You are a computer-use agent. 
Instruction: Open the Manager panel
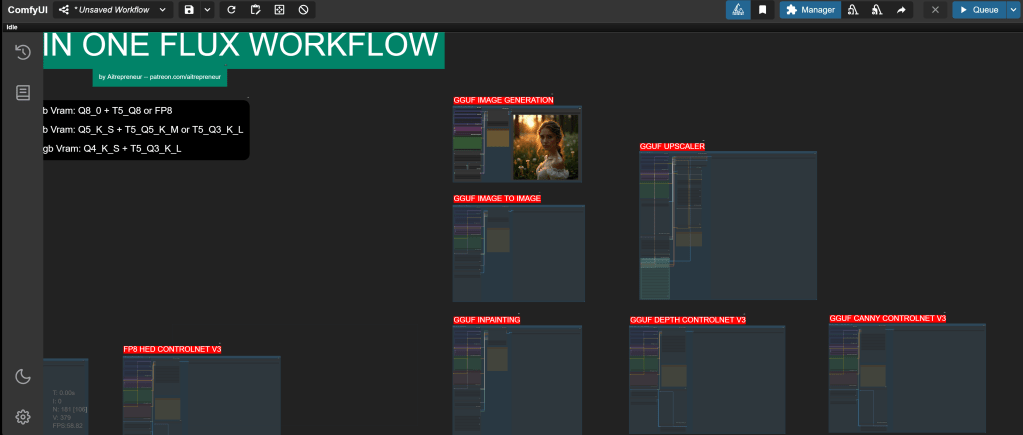(809, 10)
